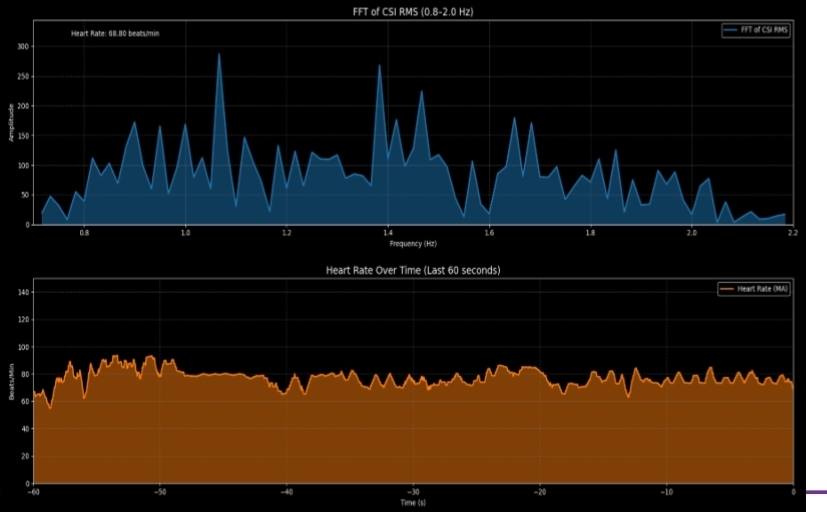Click the 1.6 tick on the frequency axis
This screenshot has height=512, width=827.
(x=489, y=233)
